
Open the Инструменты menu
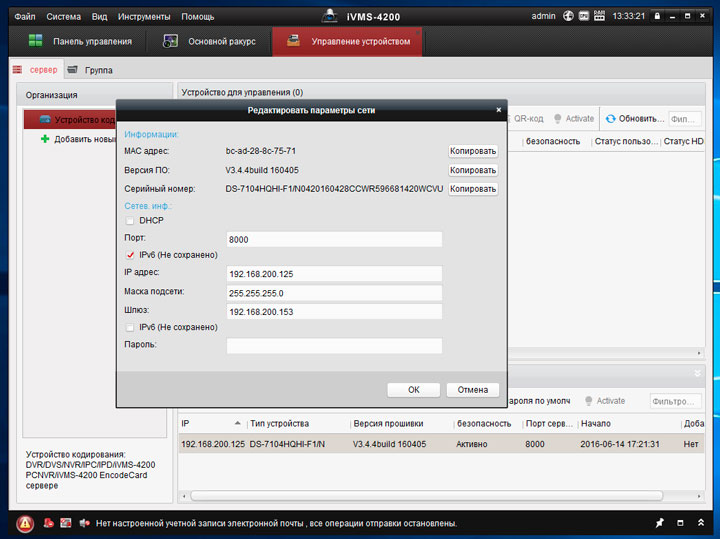pos(143,16)
